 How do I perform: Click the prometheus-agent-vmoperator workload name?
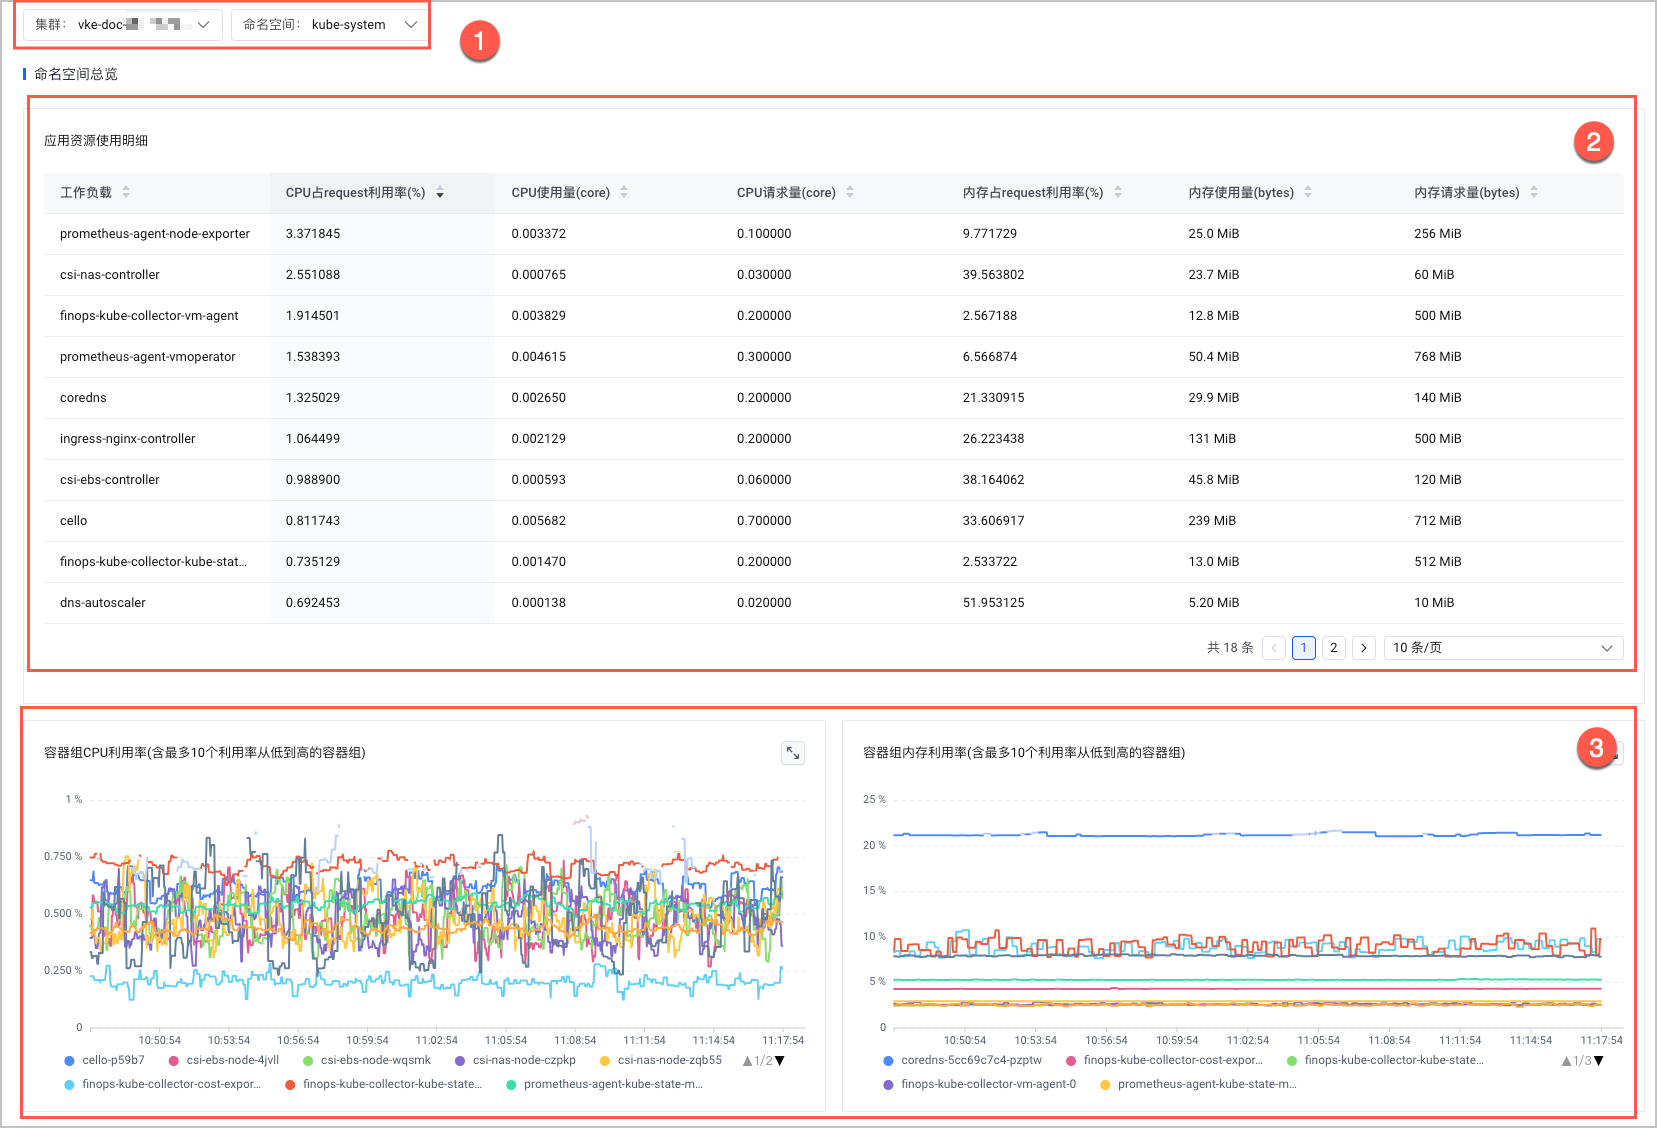(x=148, y=357)
